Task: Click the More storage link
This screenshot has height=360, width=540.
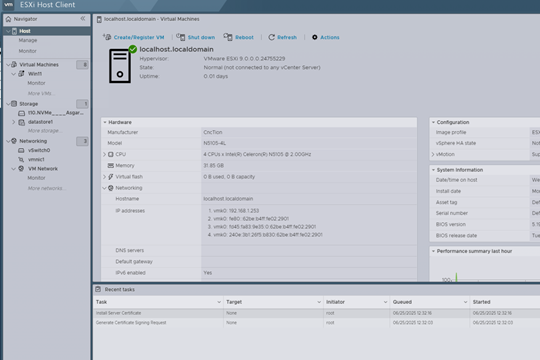Action: pyautogui.click(x=45, y=131)
